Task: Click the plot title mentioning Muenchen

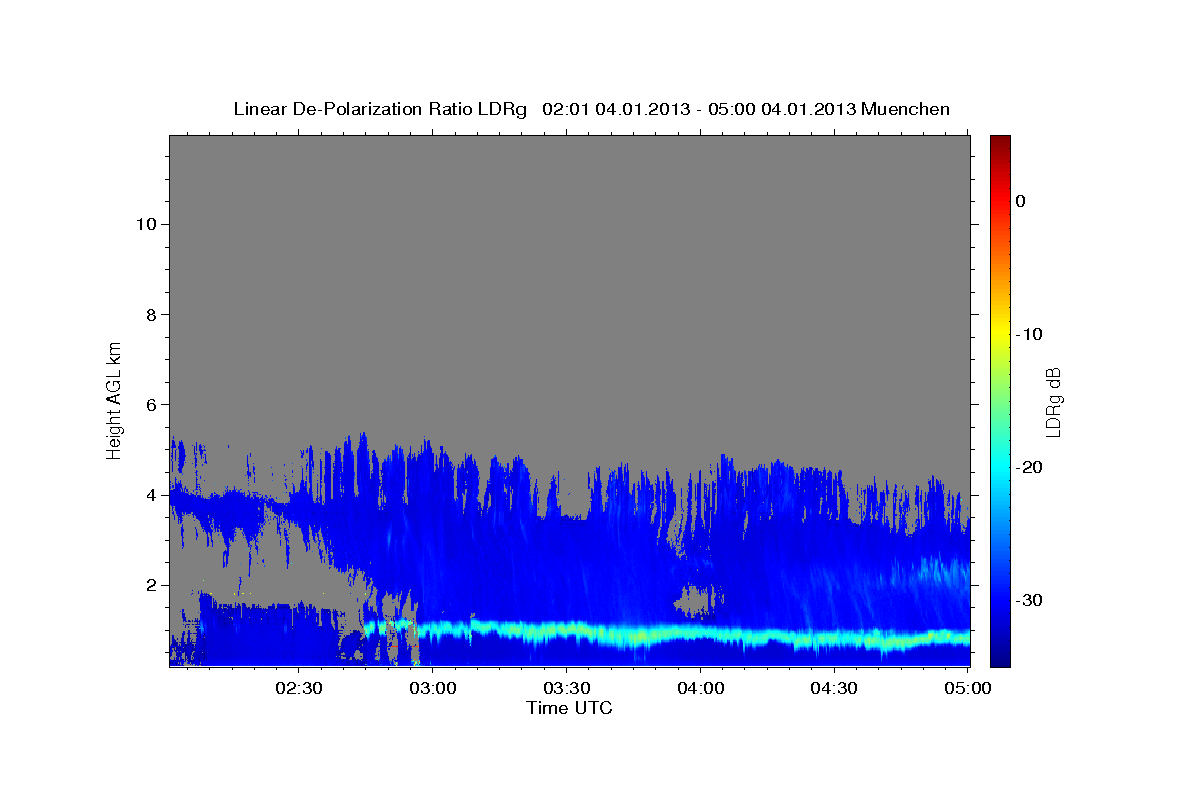Action: pos(591,109)
